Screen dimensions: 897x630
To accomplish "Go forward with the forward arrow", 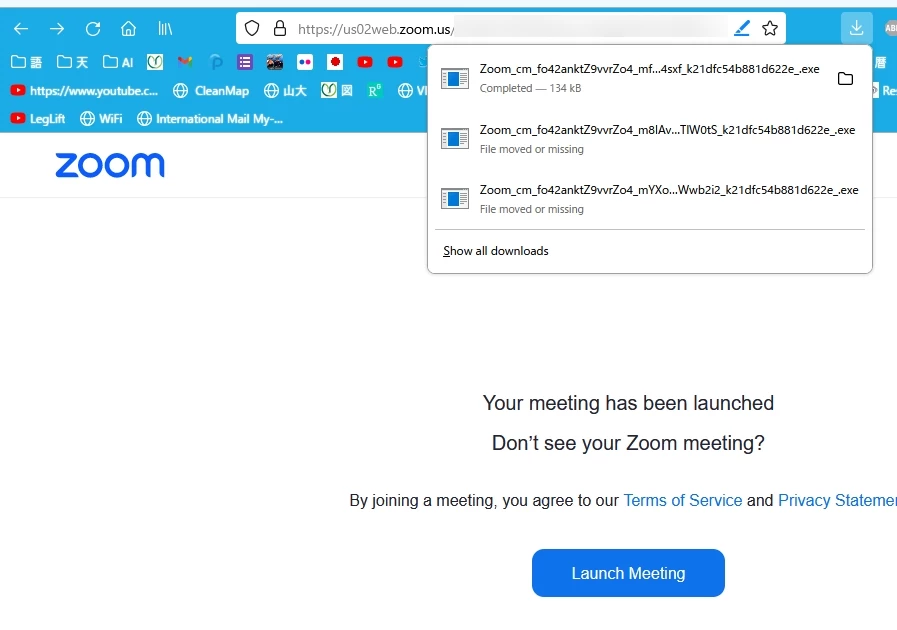I will [57, 29].
